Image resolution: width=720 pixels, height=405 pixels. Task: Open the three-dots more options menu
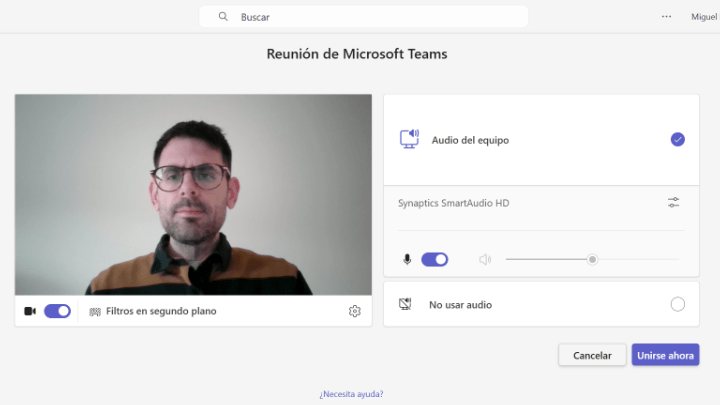(666, 17)
